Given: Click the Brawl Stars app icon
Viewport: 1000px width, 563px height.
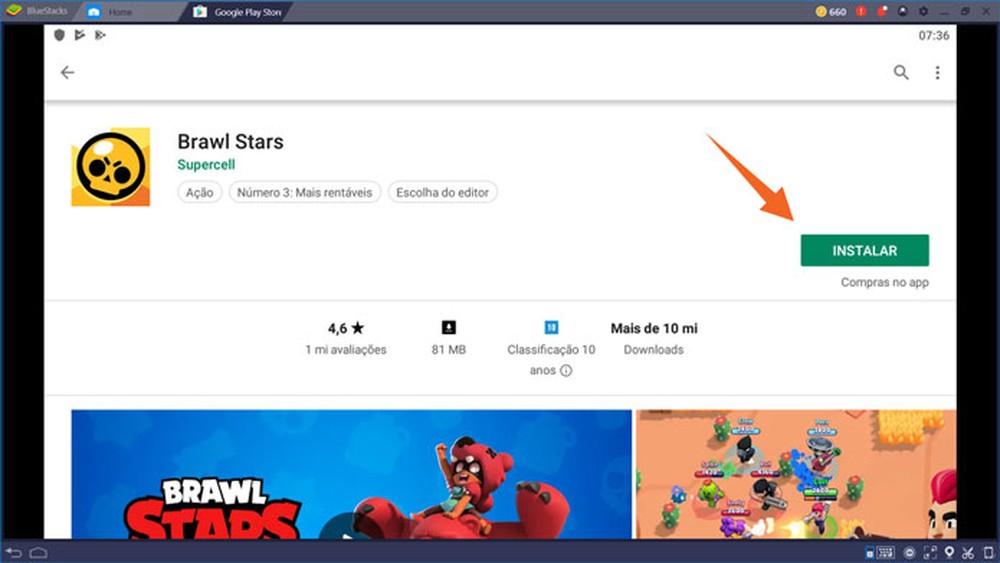Looking at the screenshot, I should [110, 167].
